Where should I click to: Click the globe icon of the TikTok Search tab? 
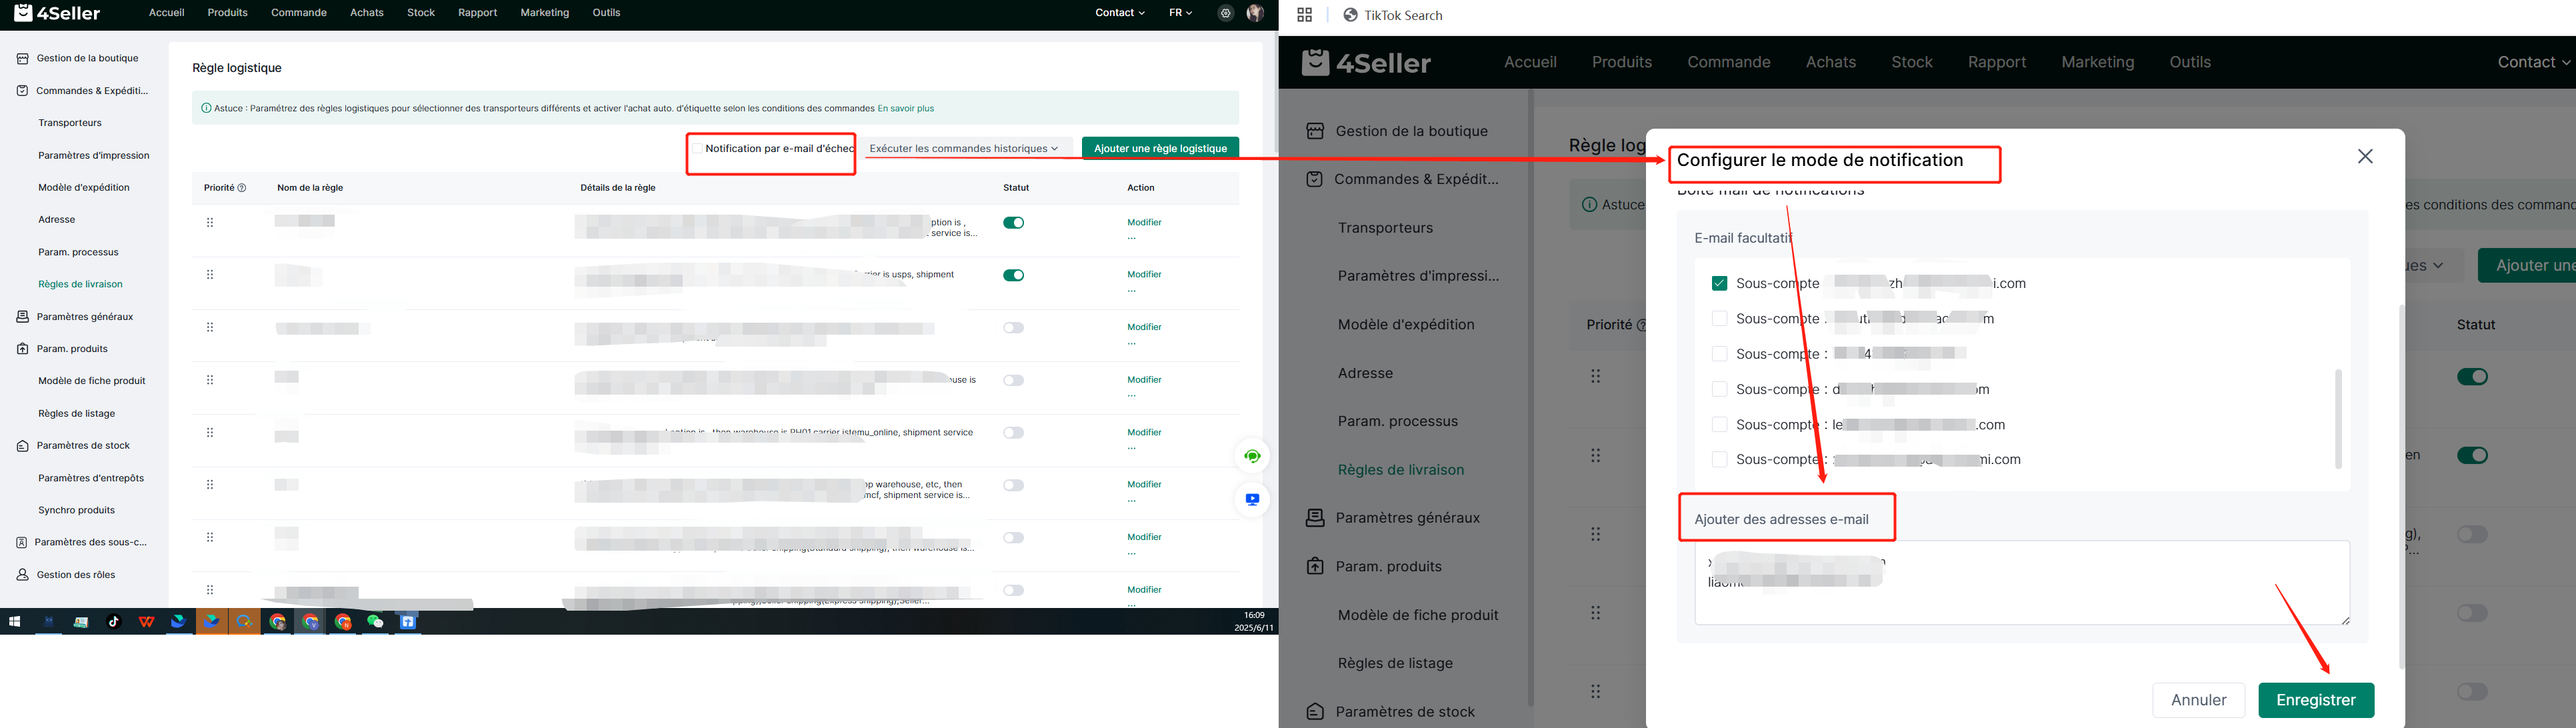point(1350,15)
